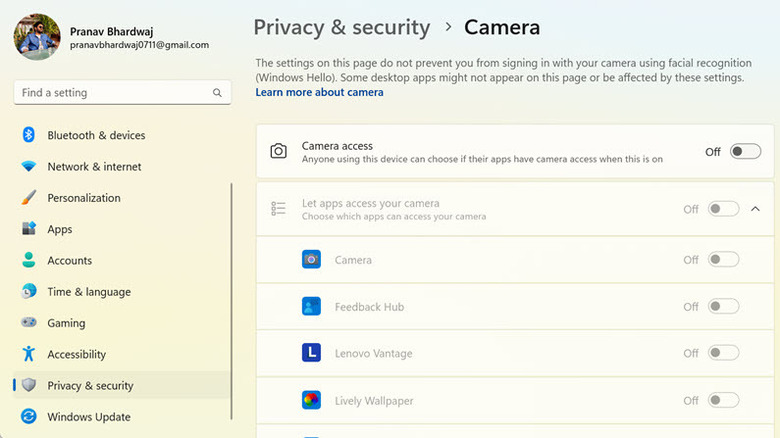The height and width of the screenshot is (438, 780).
Task: Open Time & language settings
Action: coord(89,292)
